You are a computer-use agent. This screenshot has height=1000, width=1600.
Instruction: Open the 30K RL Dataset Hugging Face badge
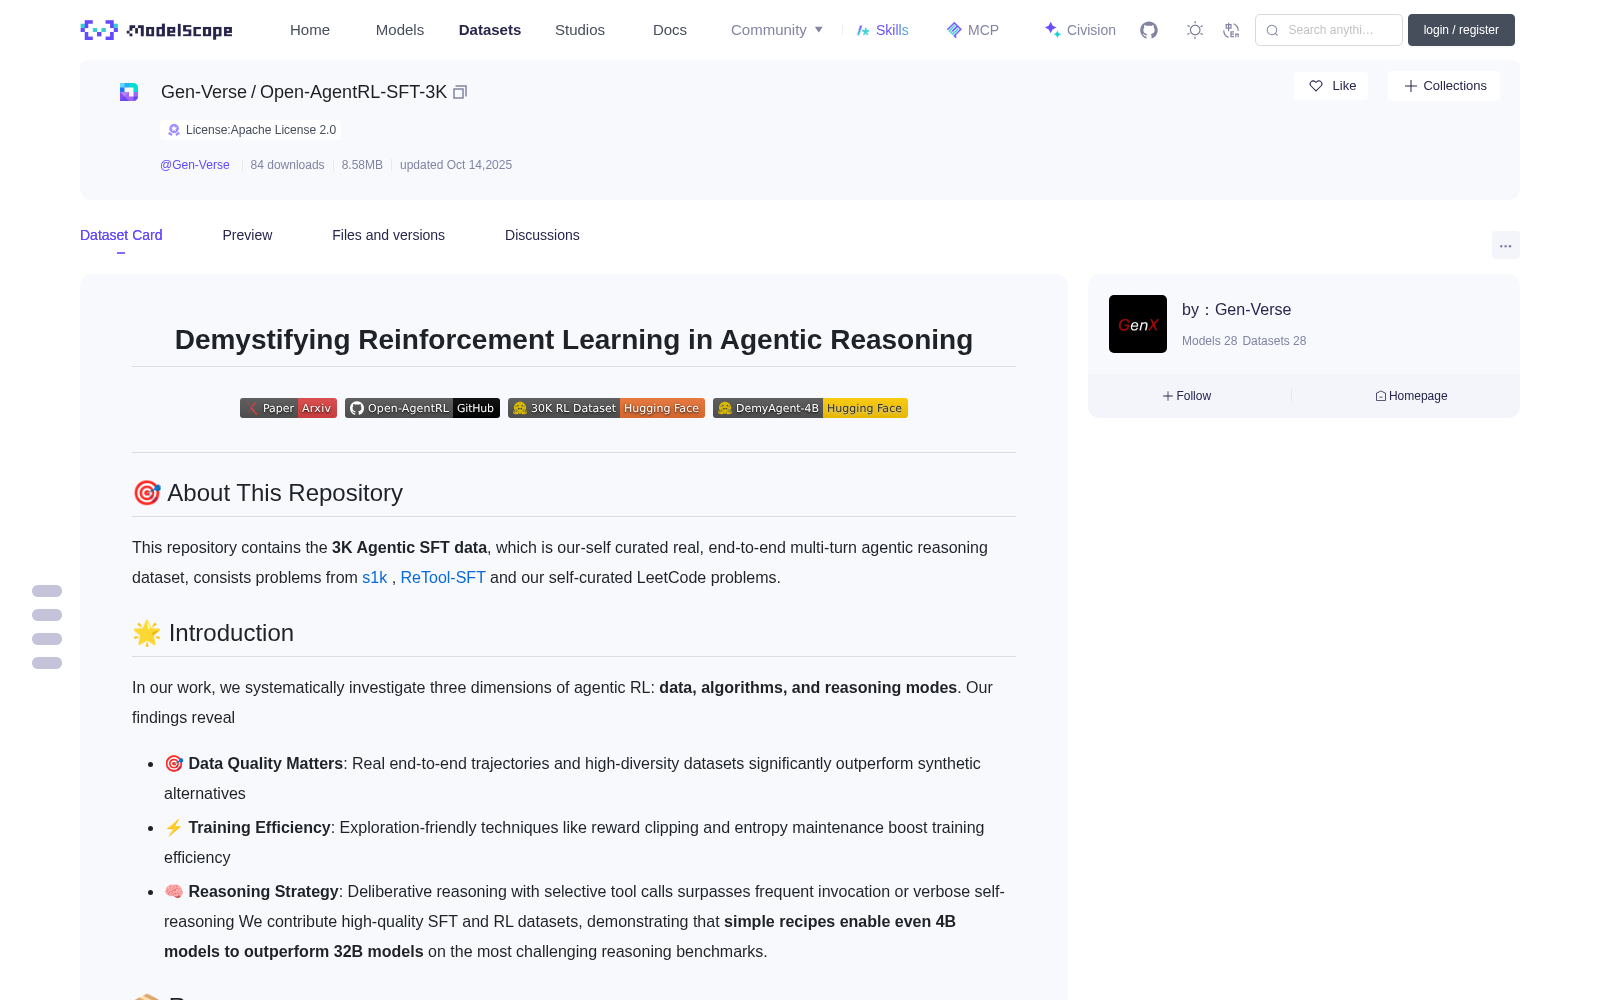(606, 408)
